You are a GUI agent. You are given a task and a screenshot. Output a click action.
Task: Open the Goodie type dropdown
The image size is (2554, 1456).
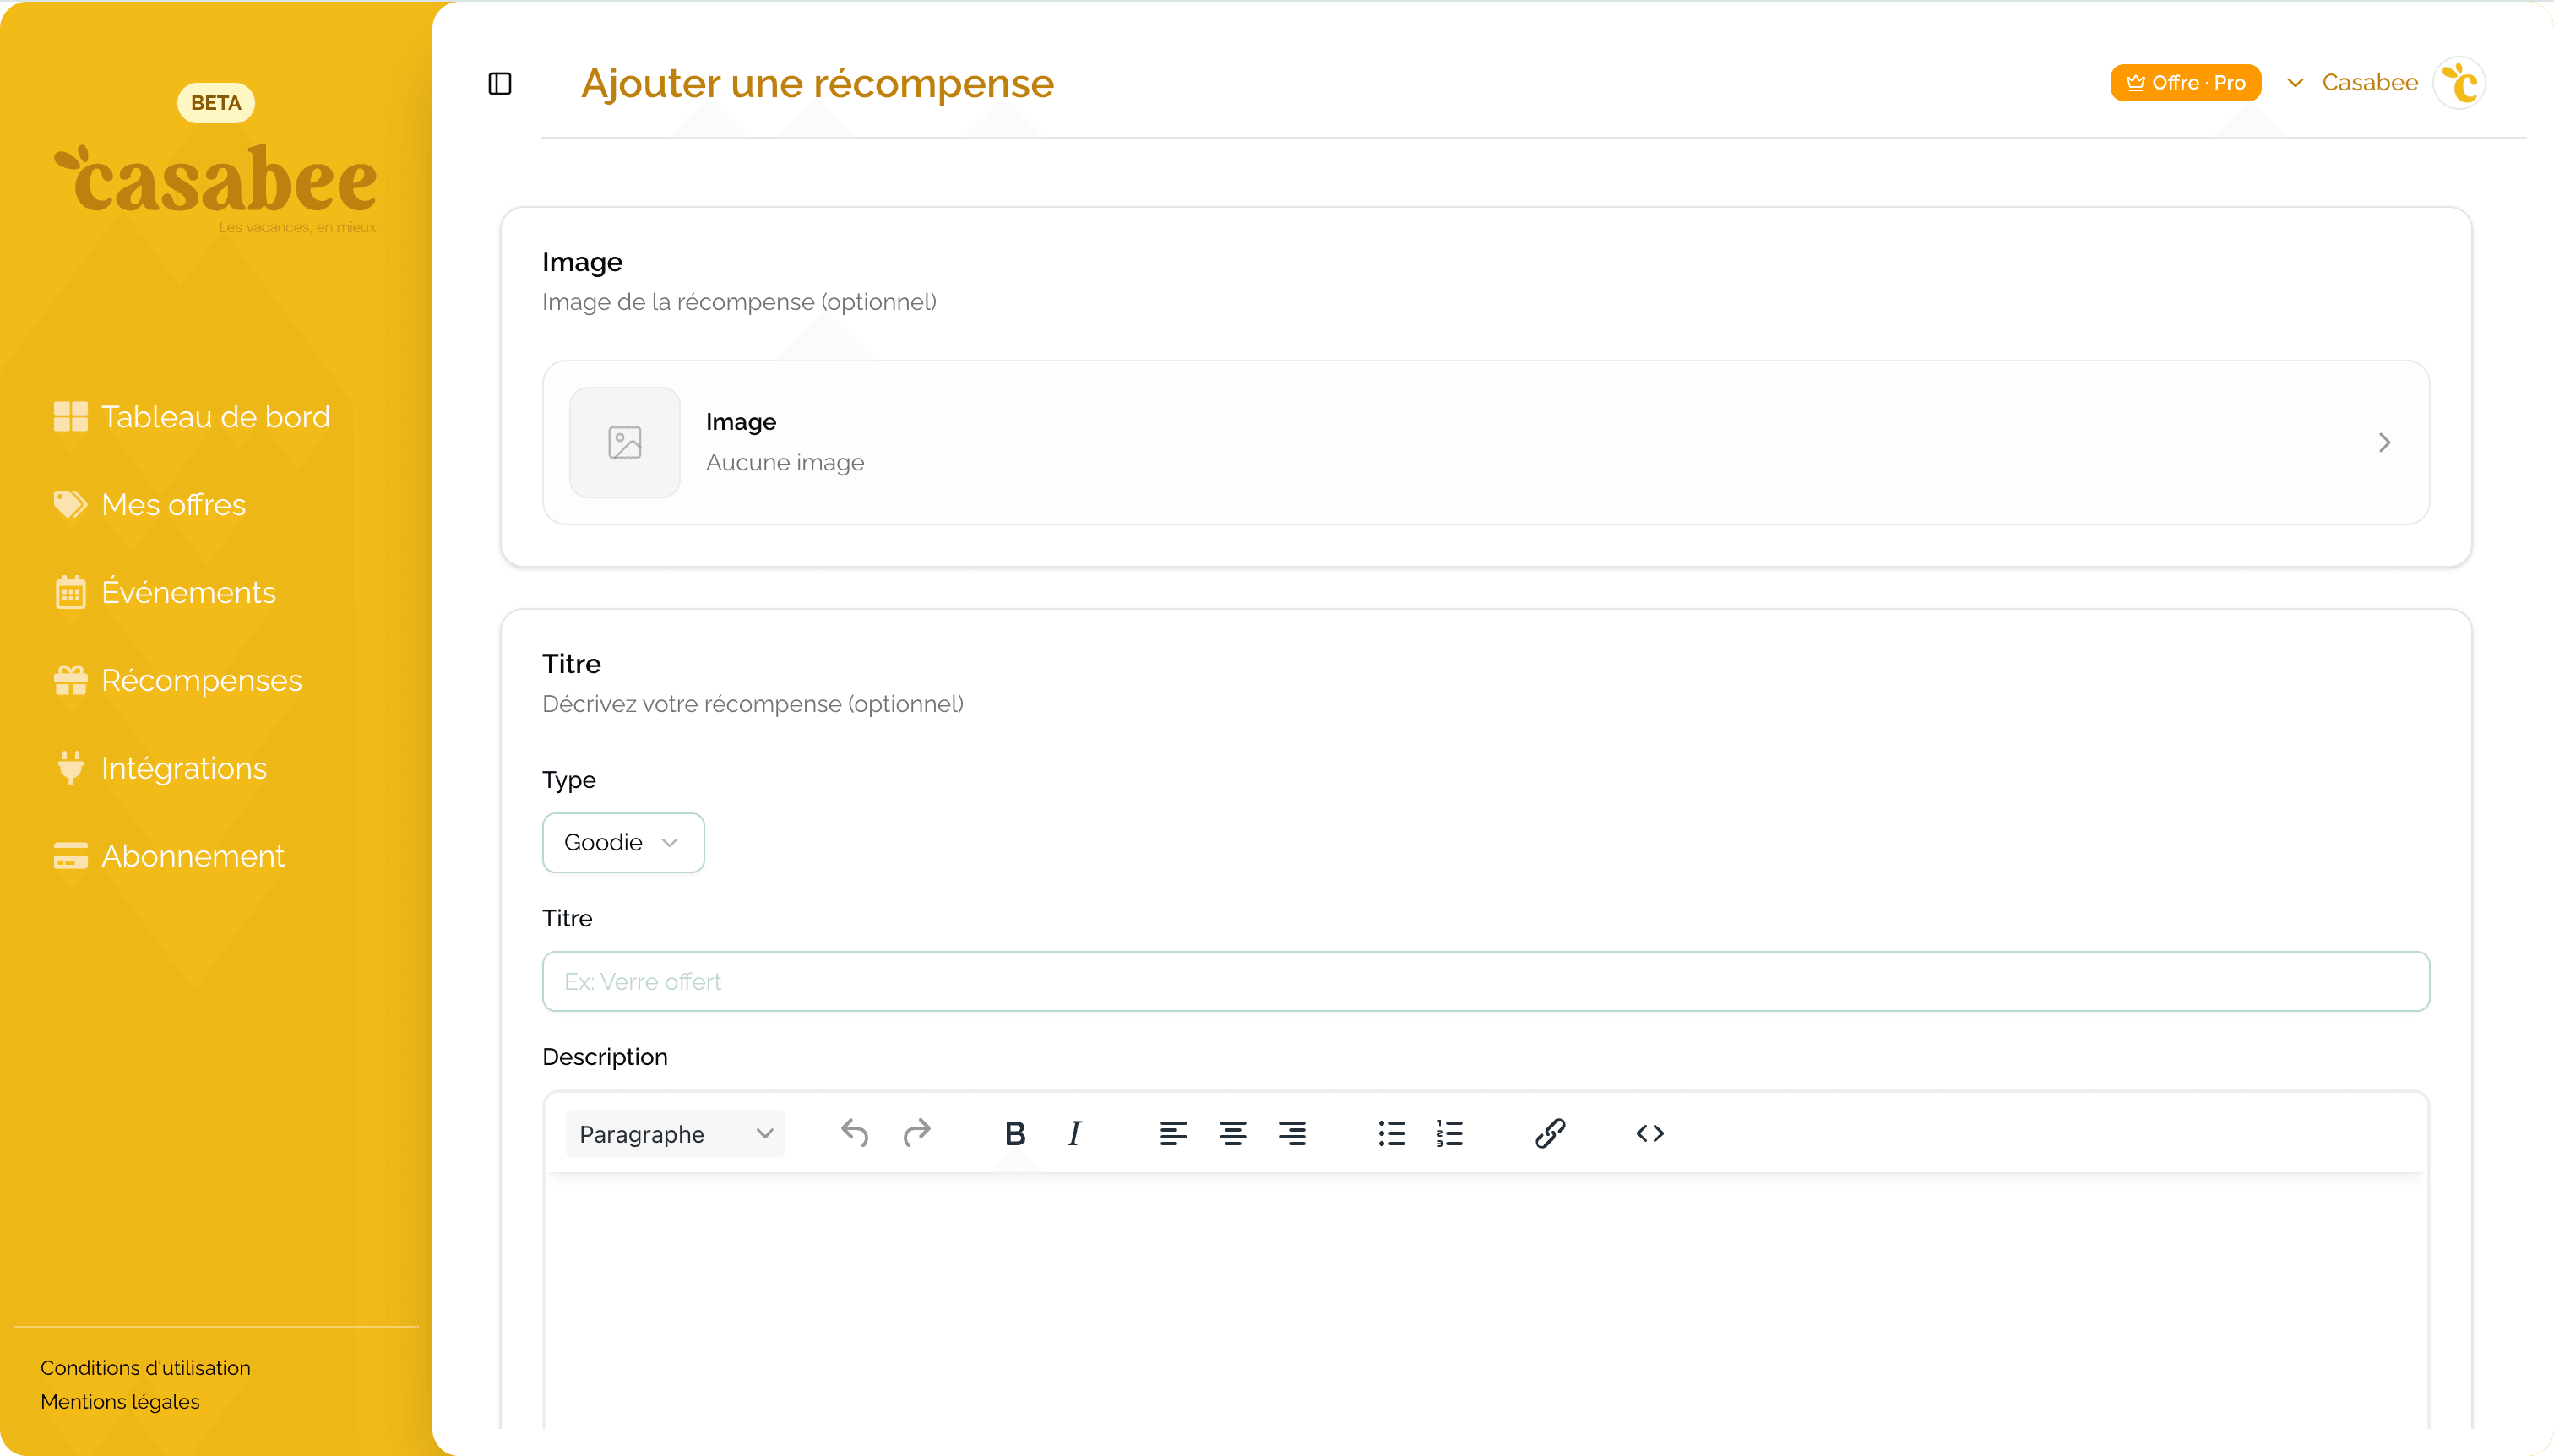click(623, 842)
